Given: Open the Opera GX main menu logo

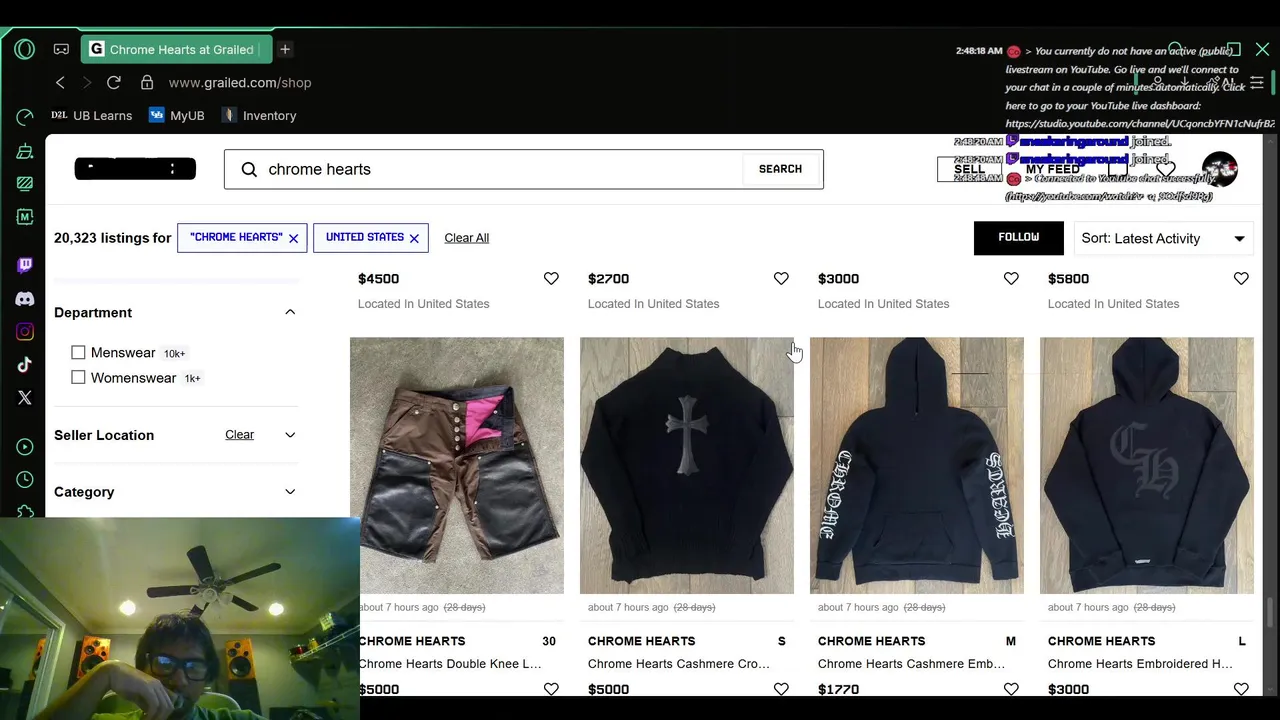Looking at the screenshot, I should pos(25,49).
